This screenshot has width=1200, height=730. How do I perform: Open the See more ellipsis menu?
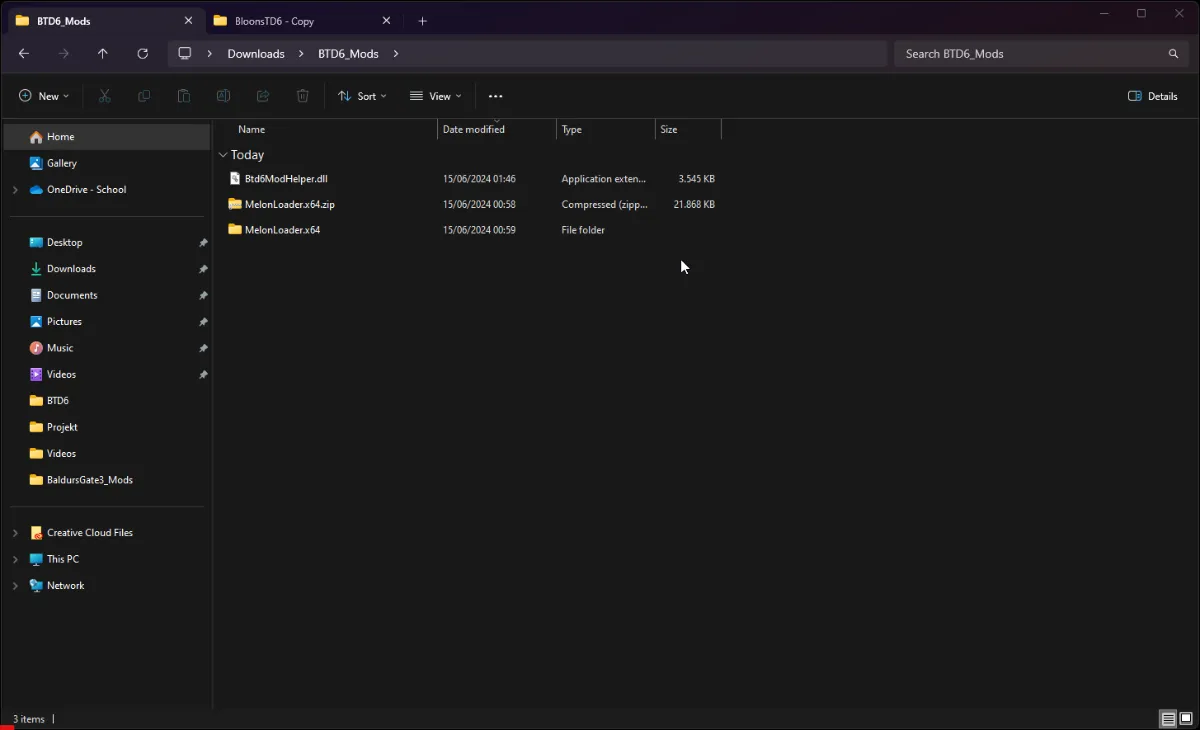(x=495, y=95)
